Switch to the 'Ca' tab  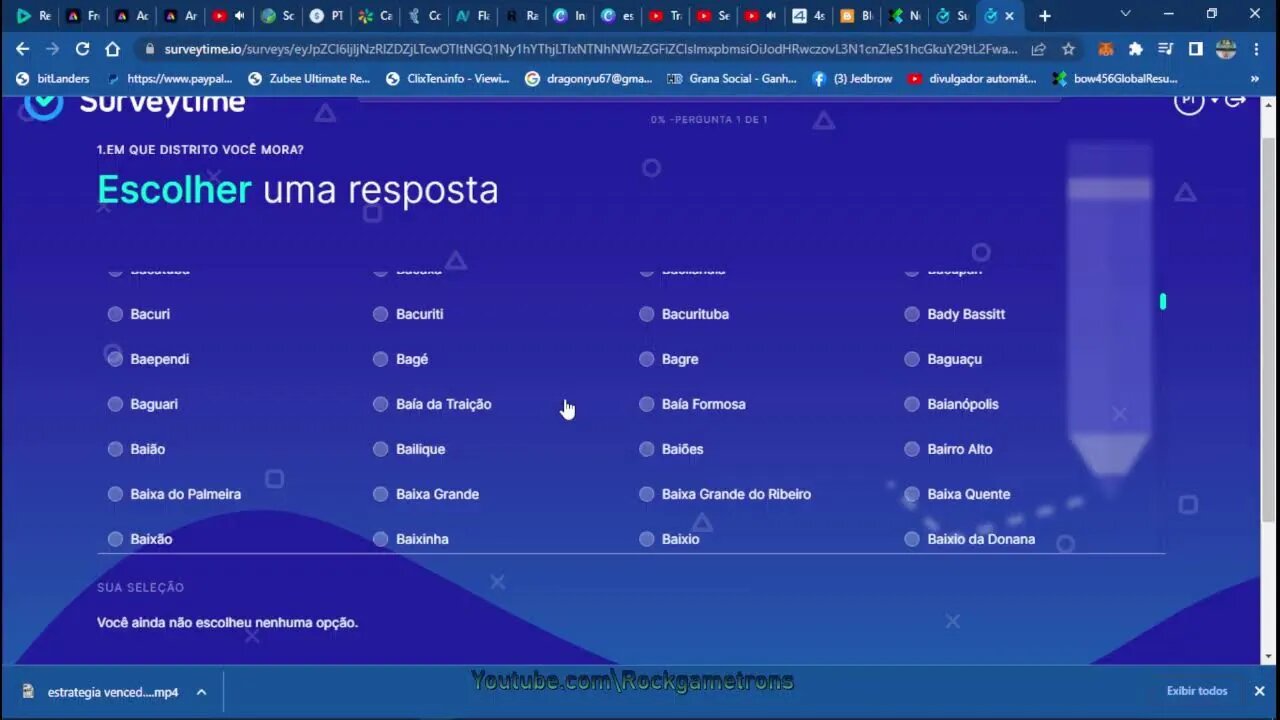375,16
